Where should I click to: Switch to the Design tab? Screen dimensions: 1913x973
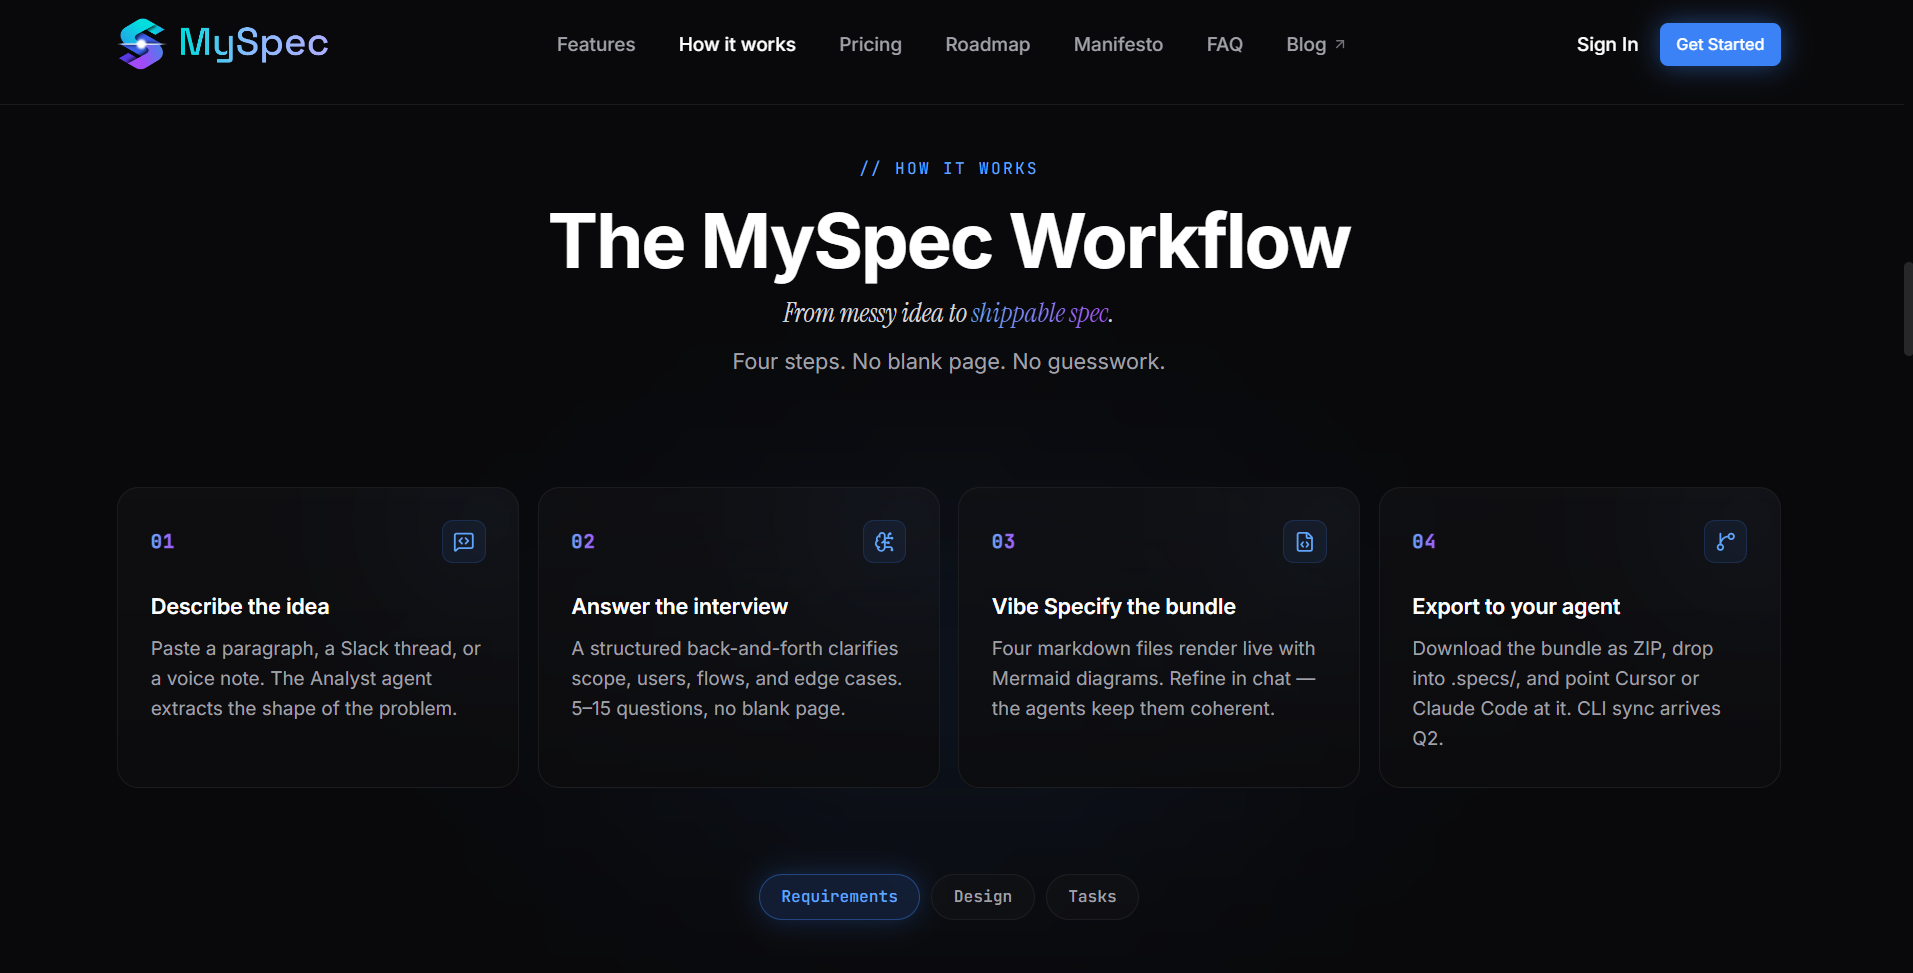point(982,897)
